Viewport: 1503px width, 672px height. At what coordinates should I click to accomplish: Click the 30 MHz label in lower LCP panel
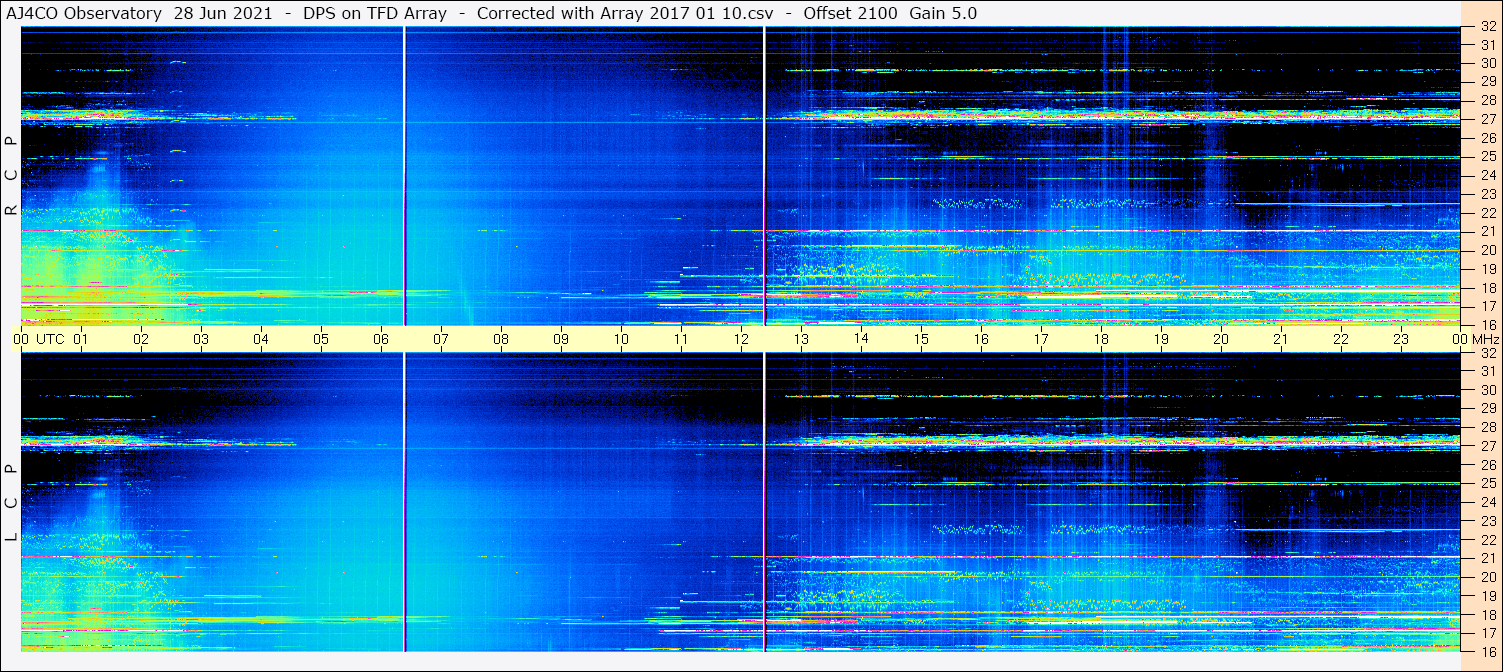(x=1487, y=390)
